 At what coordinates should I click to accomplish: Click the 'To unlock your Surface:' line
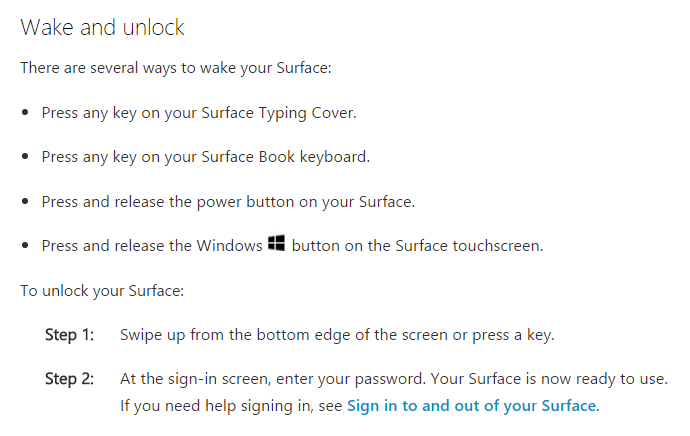[x=102, y=291]
